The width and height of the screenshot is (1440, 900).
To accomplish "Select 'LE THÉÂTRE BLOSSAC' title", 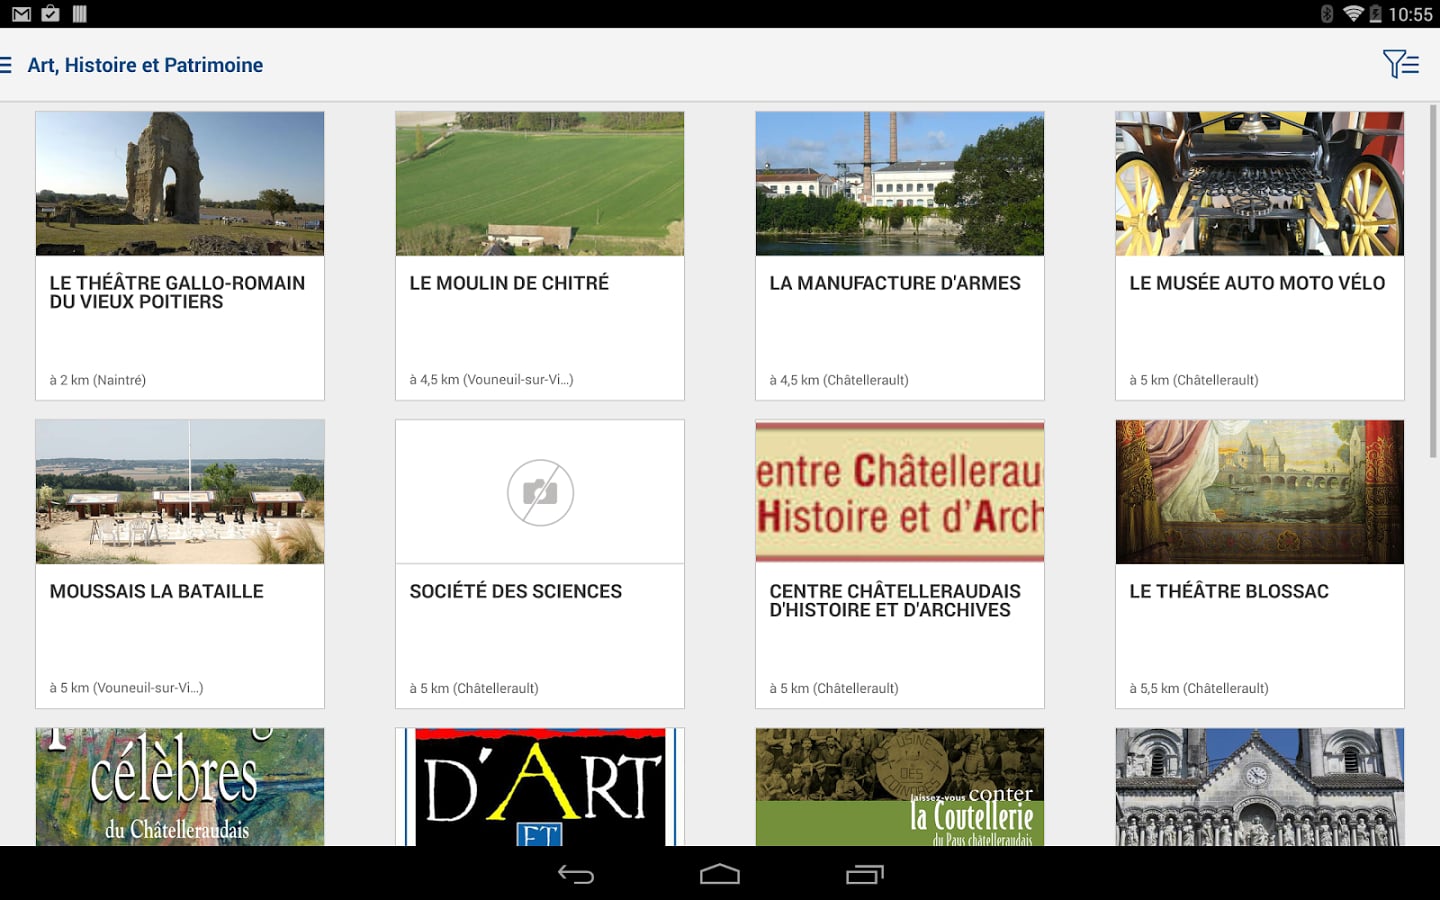I will coord(1229,591).
